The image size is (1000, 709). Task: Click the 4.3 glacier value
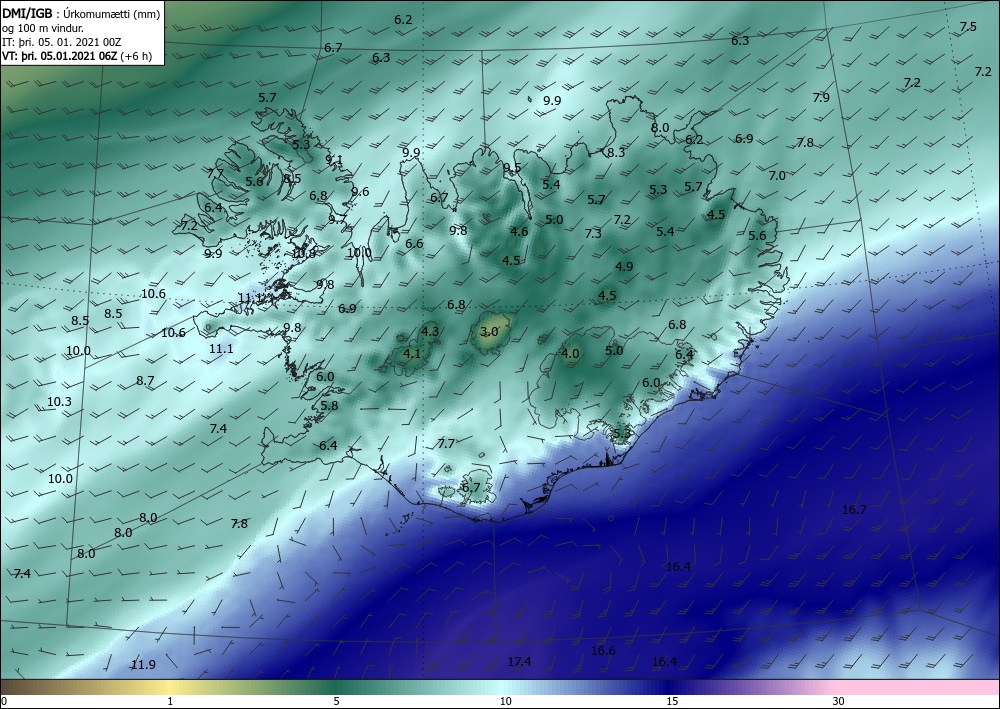click(430, 331)
